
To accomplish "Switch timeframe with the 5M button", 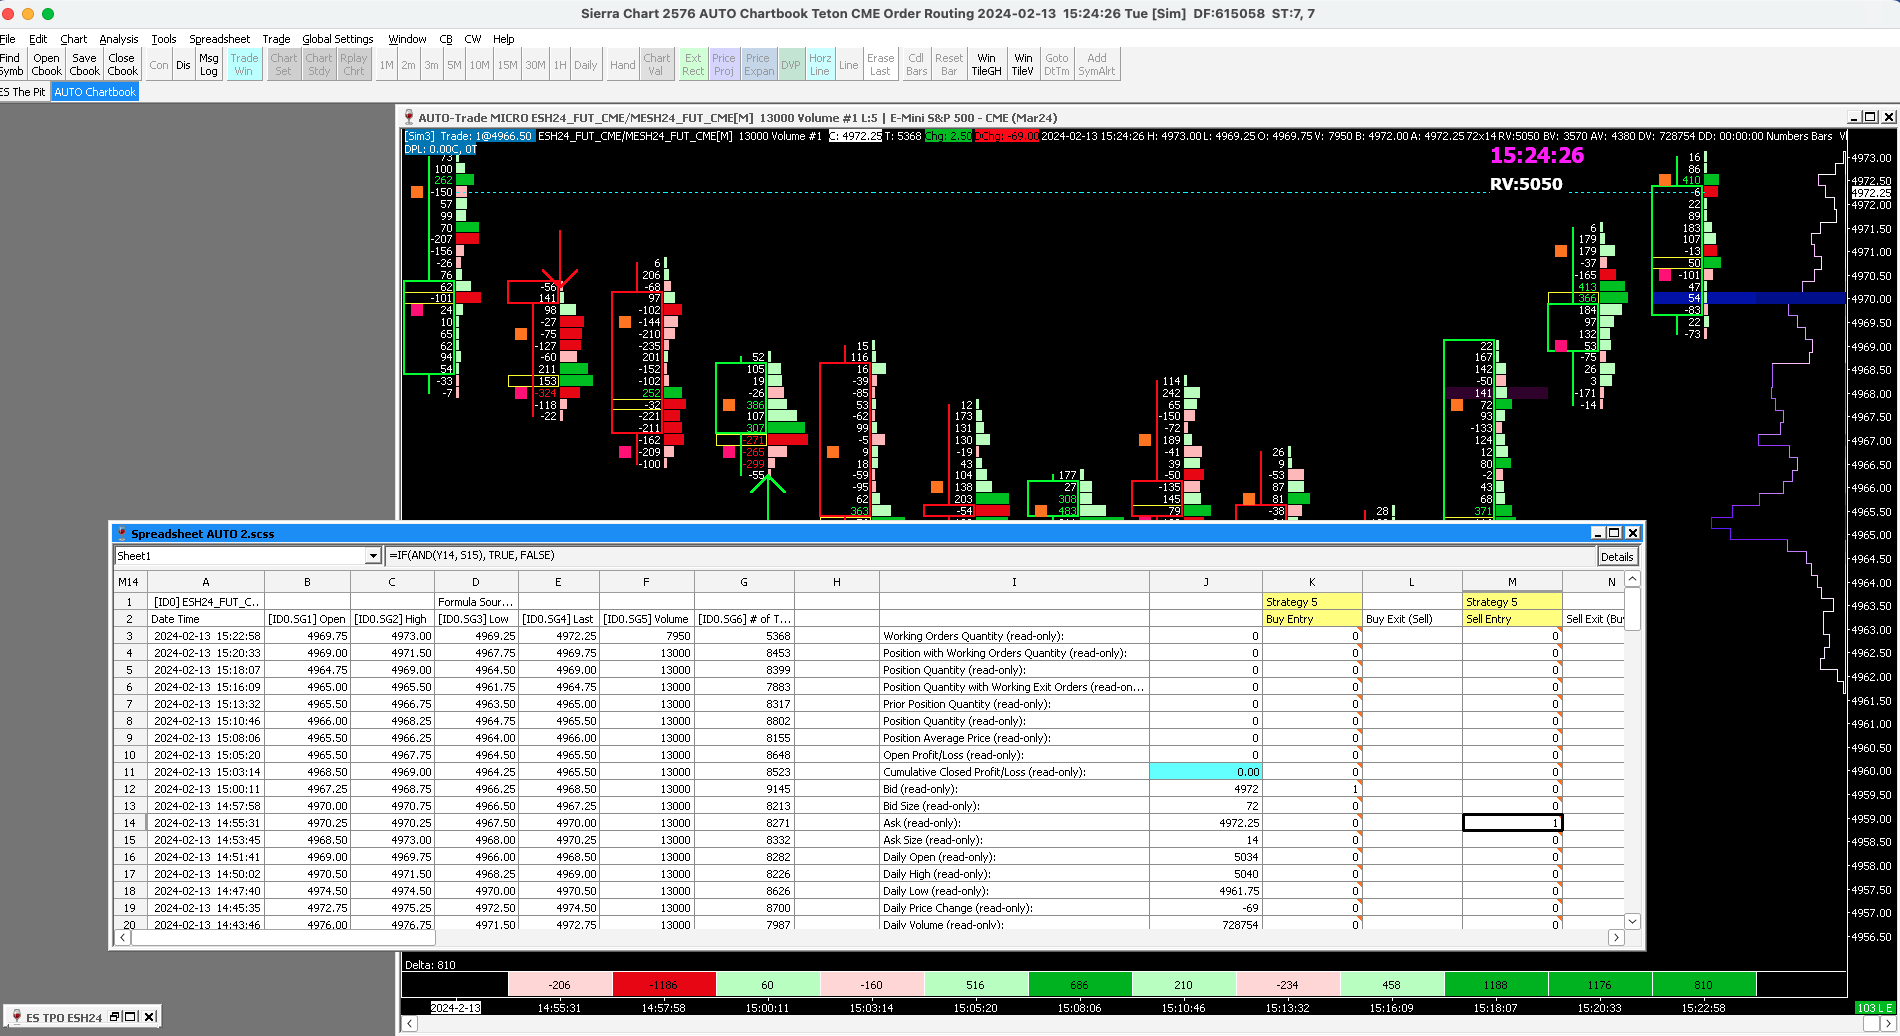I will (x=454, y=65).
